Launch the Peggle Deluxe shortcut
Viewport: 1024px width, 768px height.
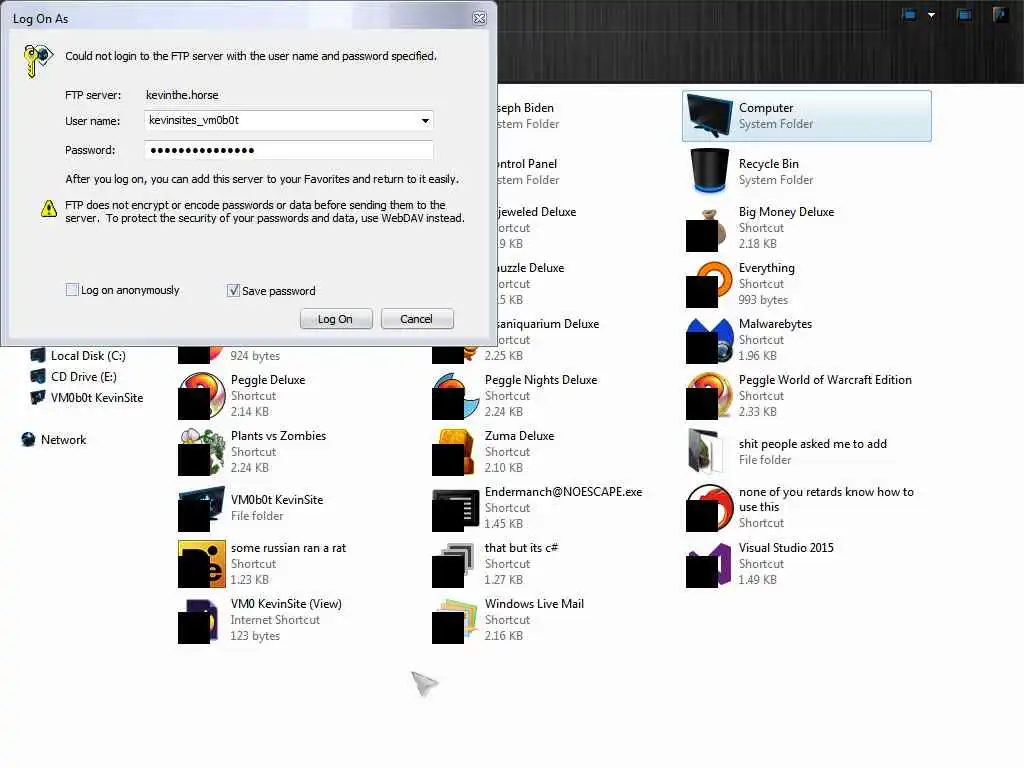201,396
